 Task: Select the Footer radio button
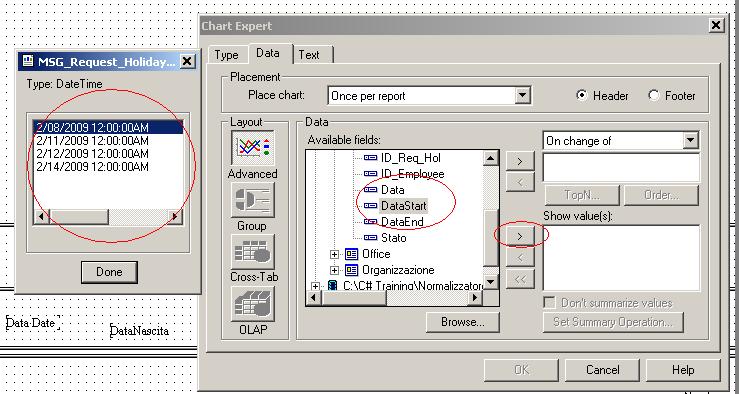[x=654, y=95]
